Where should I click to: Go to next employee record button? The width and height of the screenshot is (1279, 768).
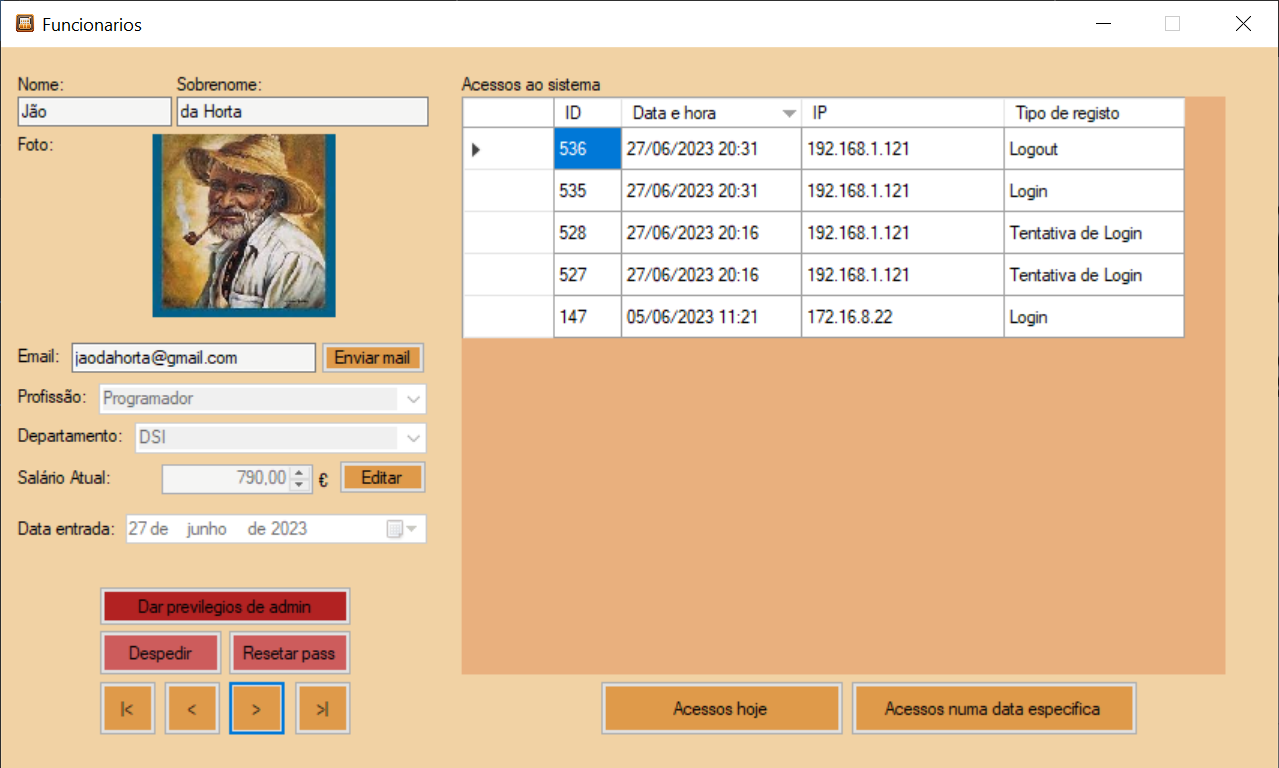257,709
